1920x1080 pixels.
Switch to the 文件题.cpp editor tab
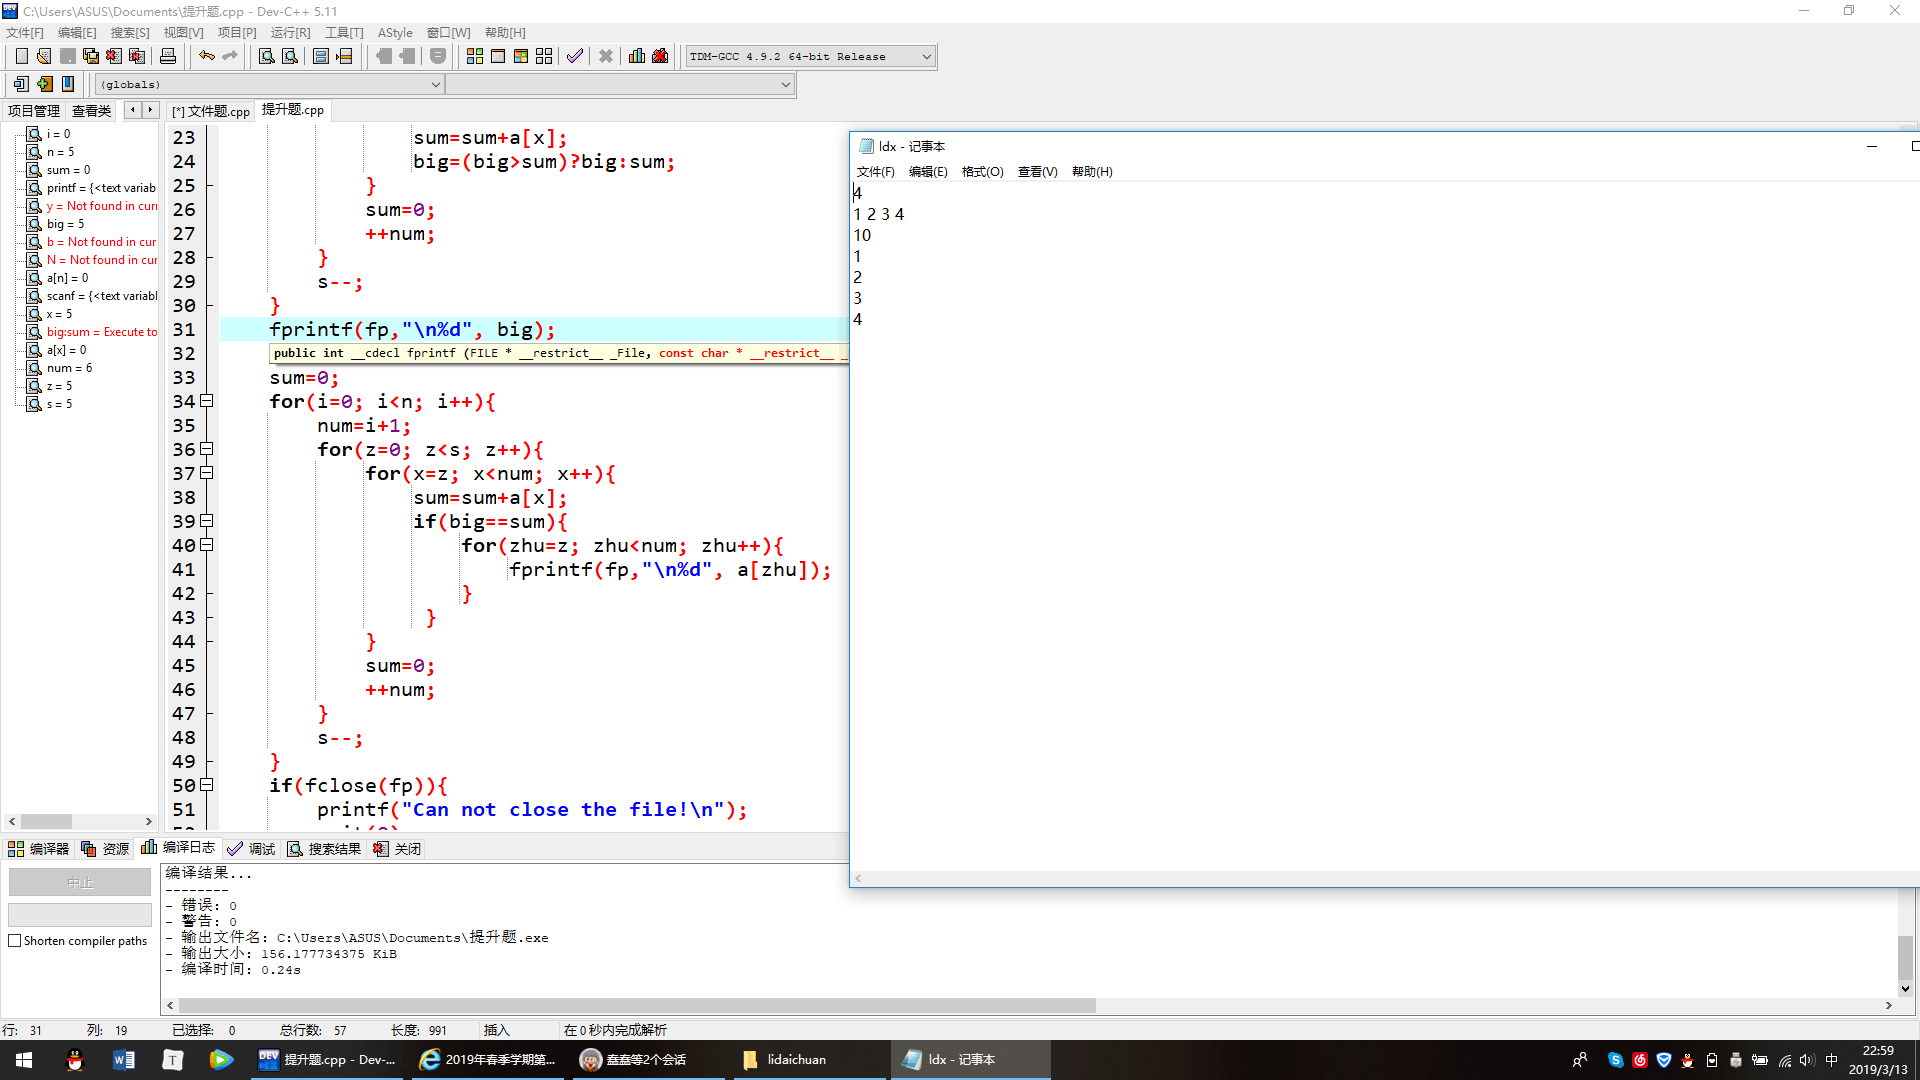tap(211, 111)
